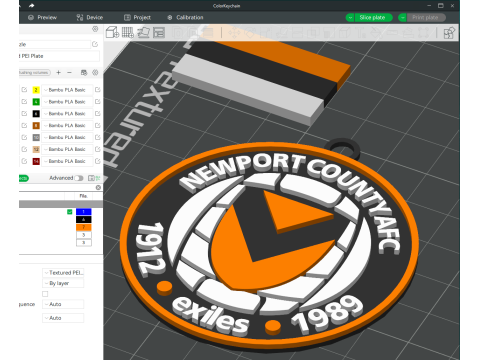Switch to the Calibration tab
480x360 pixels.
pos(185,17)
